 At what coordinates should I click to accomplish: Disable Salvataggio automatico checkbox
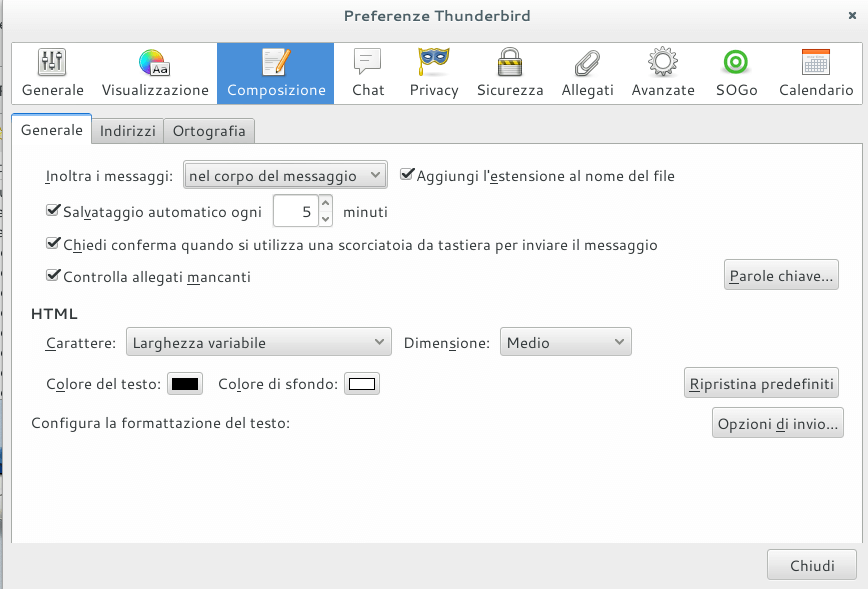click(x=54, y=211)
